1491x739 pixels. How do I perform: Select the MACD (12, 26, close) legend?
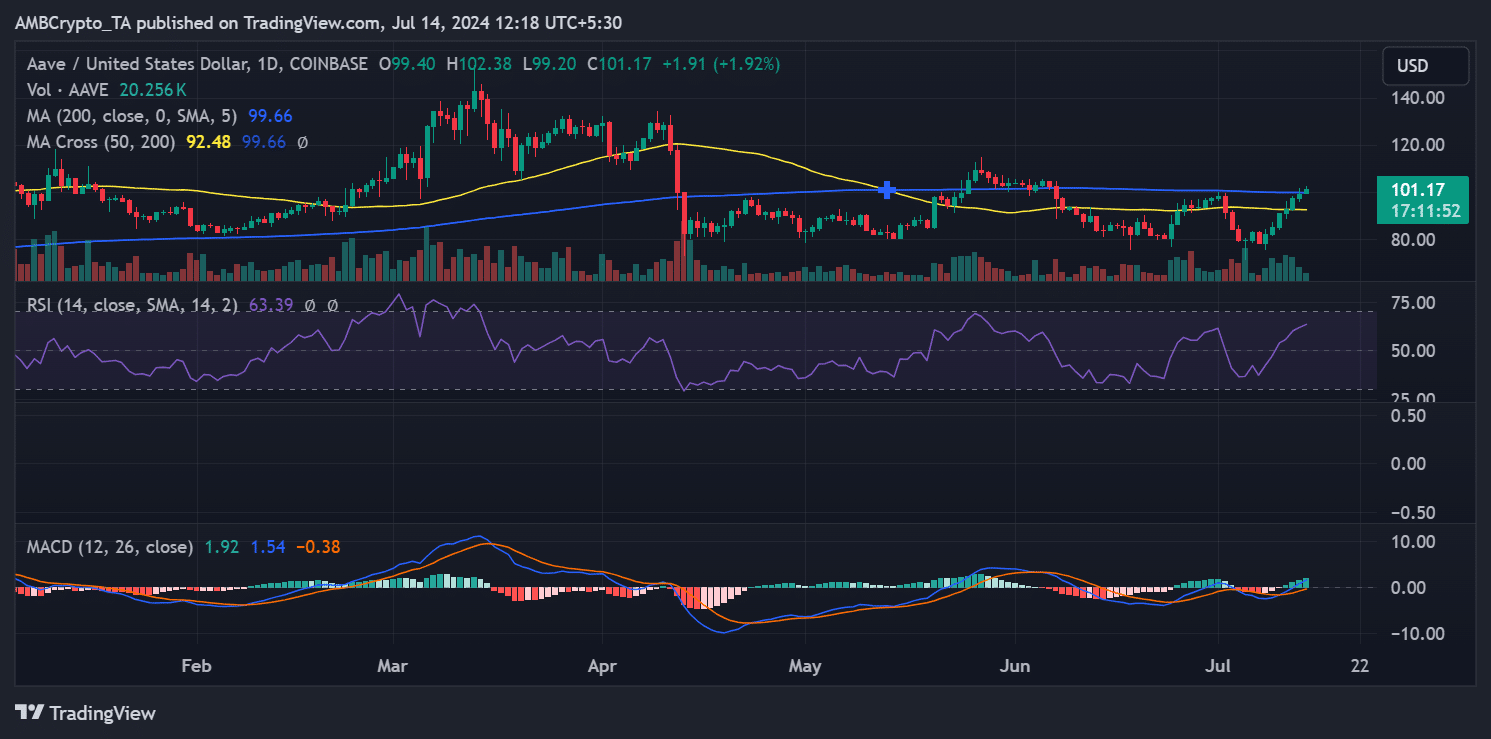[110, 547]
